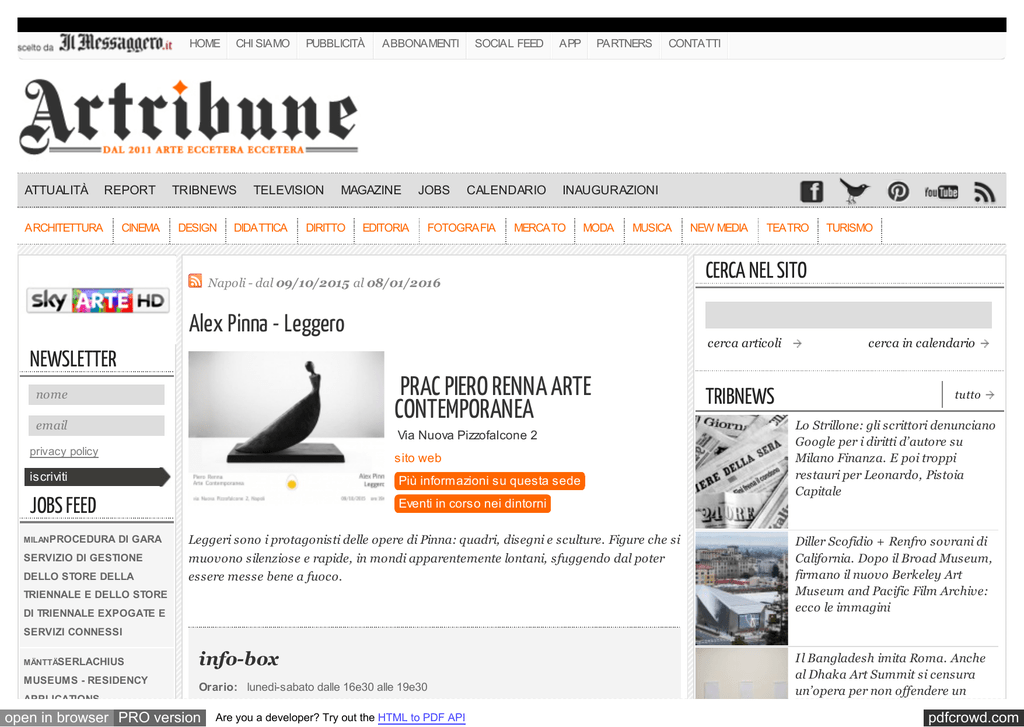The height and width of the screenshot is (727, 1024).
Task: Select DESIGN category
Action: [x=197, y=227]
